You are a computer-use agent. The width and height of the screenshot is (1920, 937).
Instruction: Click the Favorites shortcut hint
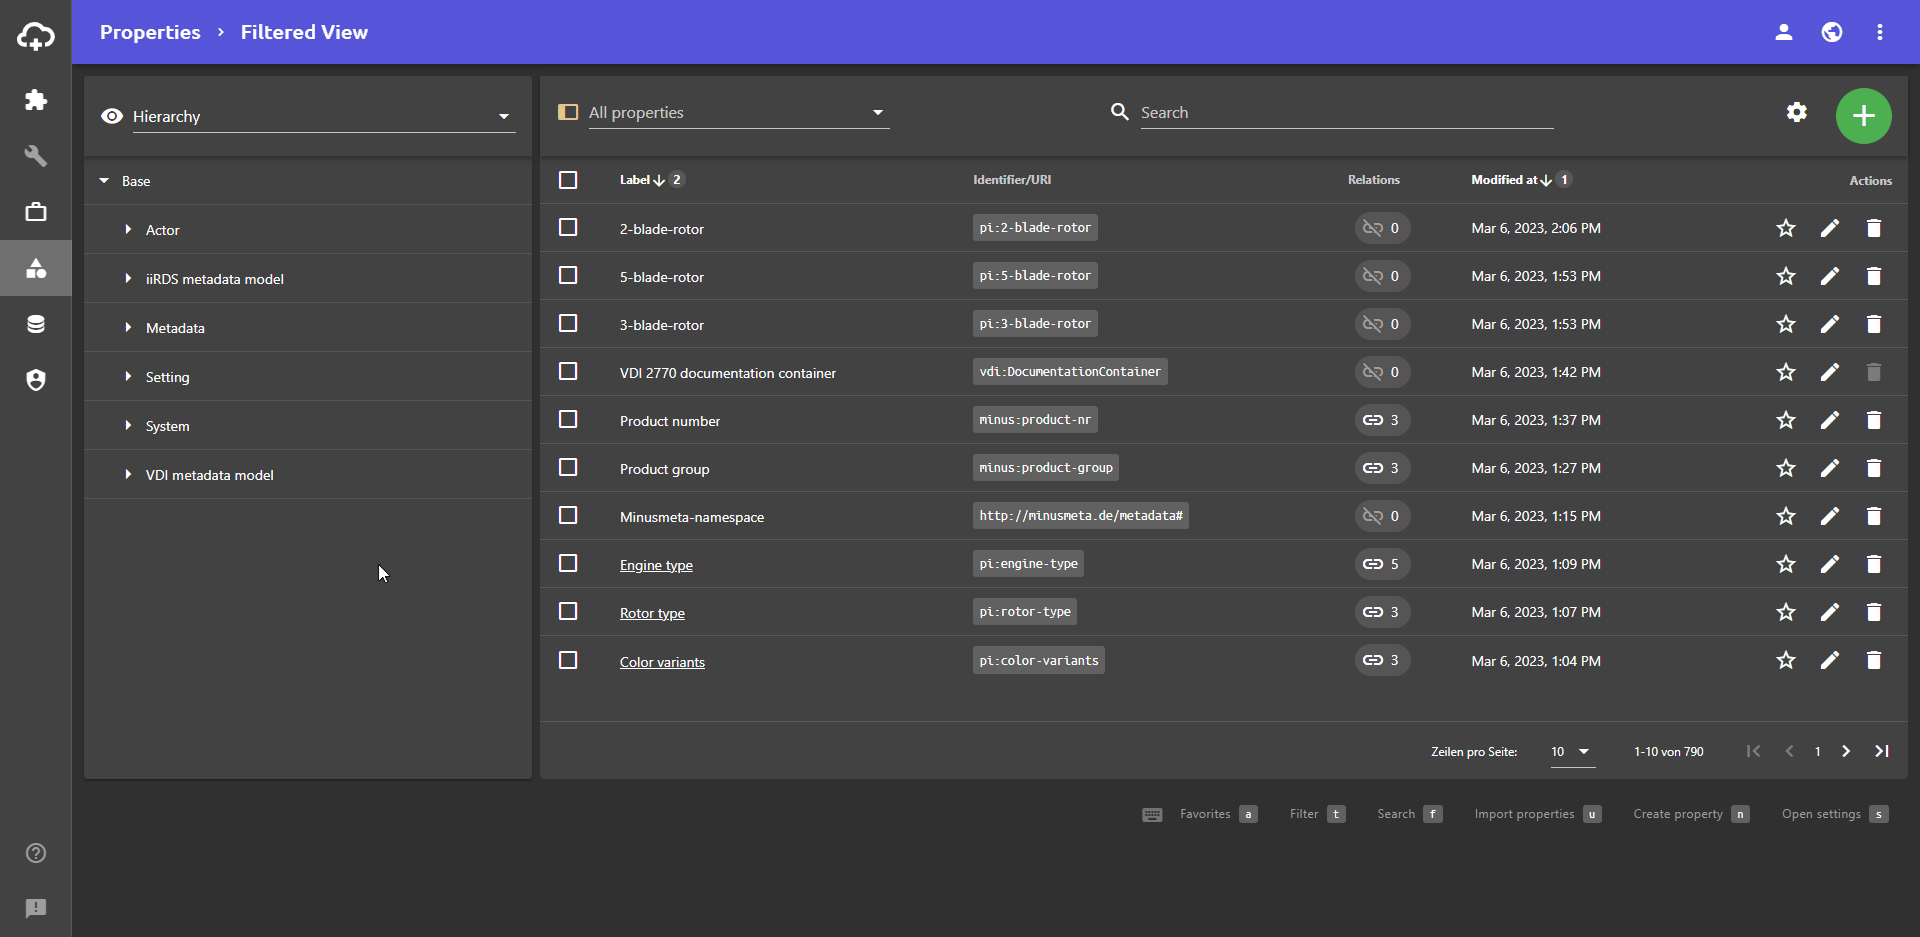point(1218,814)
